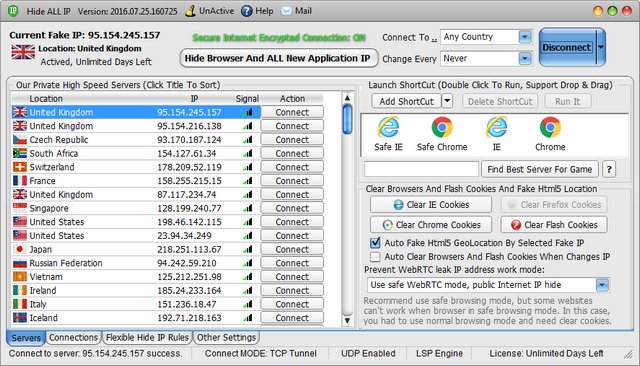Select the plain IE shortcut icon
Image resolution: width=640 pixels, height=366 pixels.
[496, 127]
